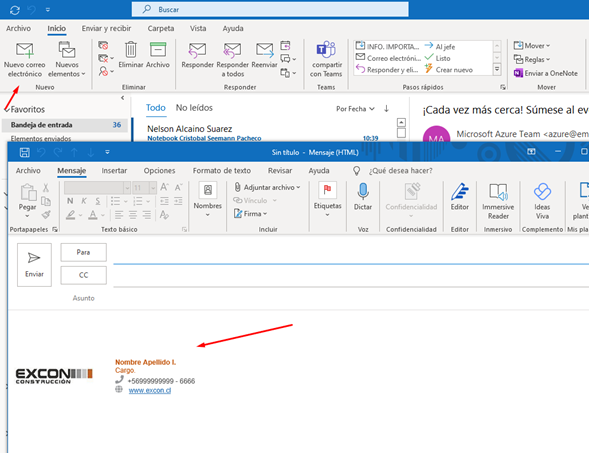Select Responder y eli... quick step

(387, 69)
